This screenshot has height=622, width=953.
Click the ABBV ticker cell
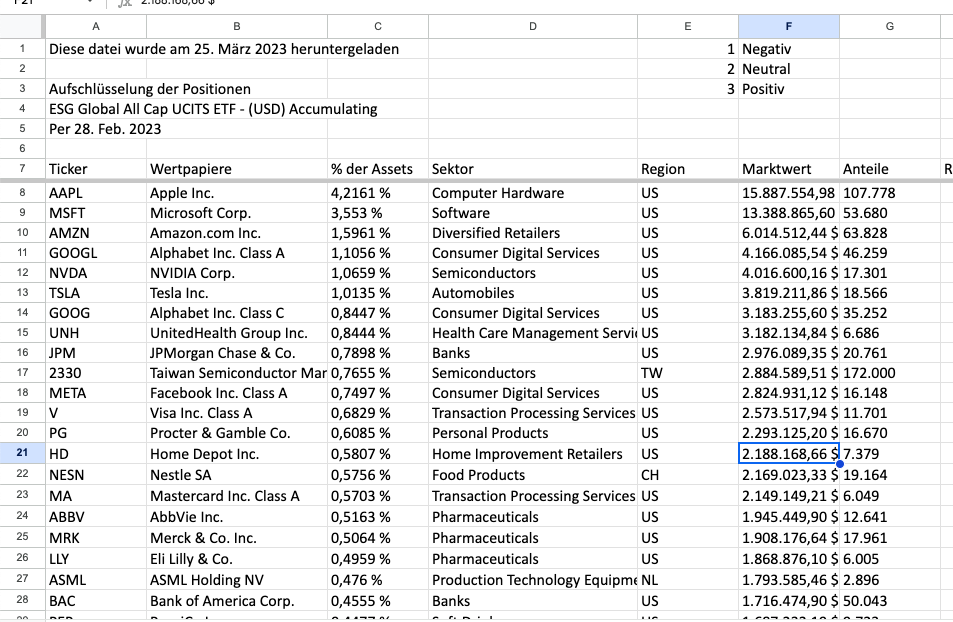[96, 517]
